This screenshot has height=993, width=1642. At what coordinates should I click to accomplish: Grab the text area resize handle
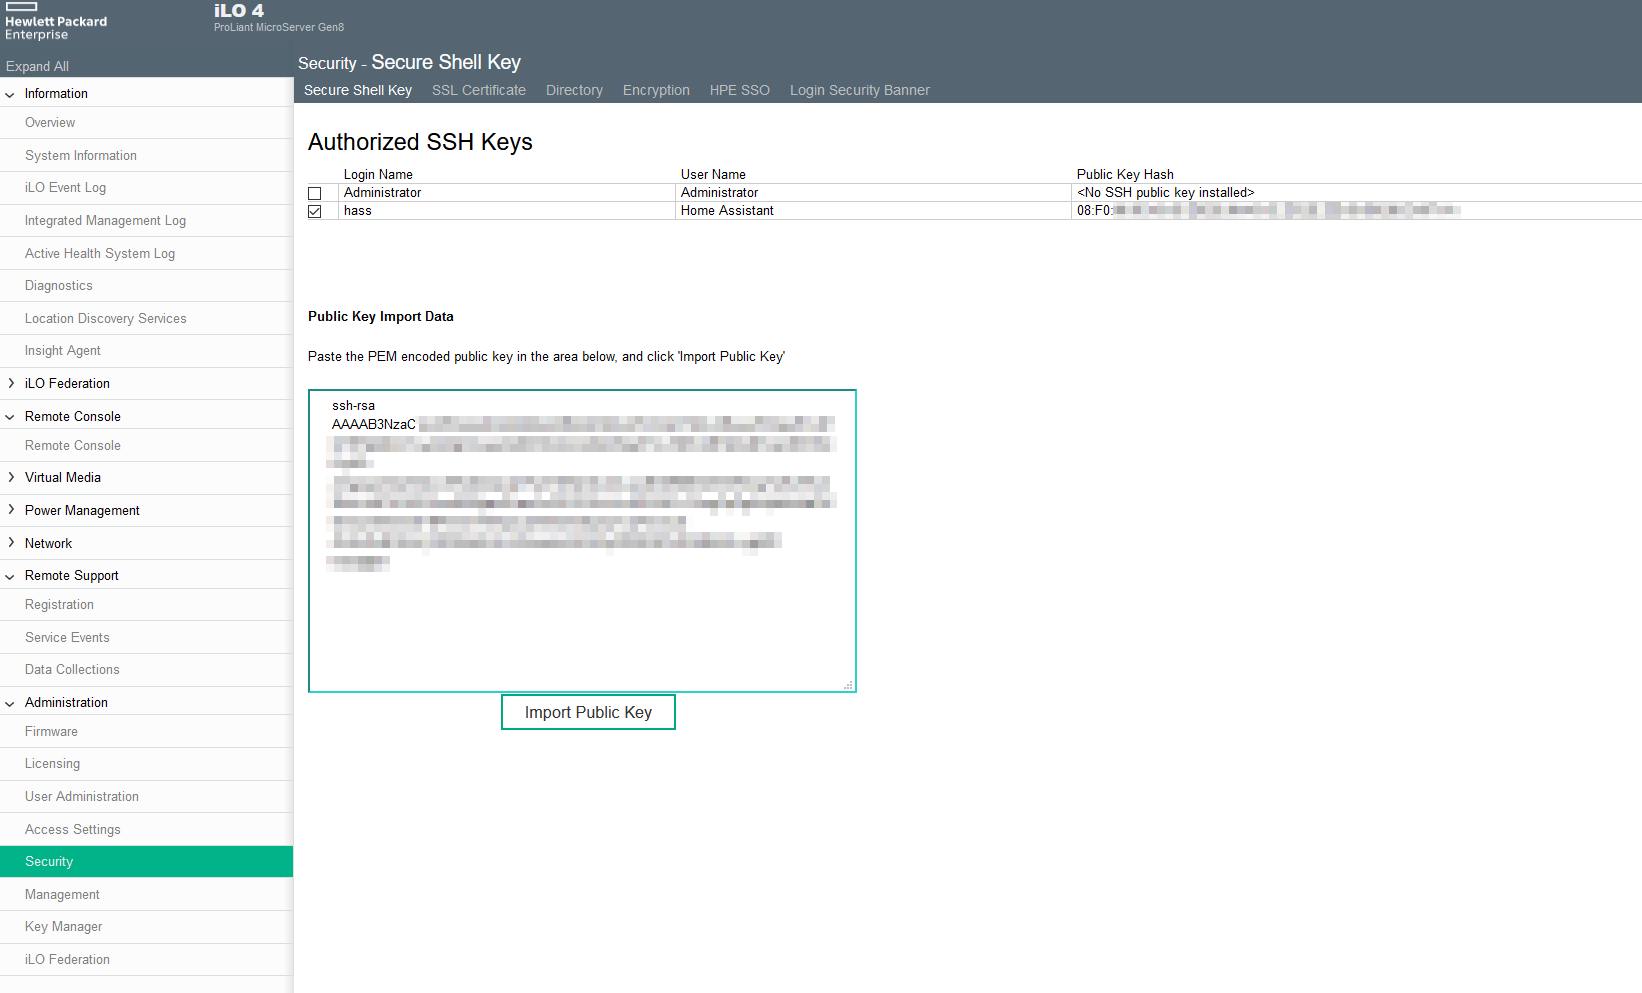(x=848, y=685)
